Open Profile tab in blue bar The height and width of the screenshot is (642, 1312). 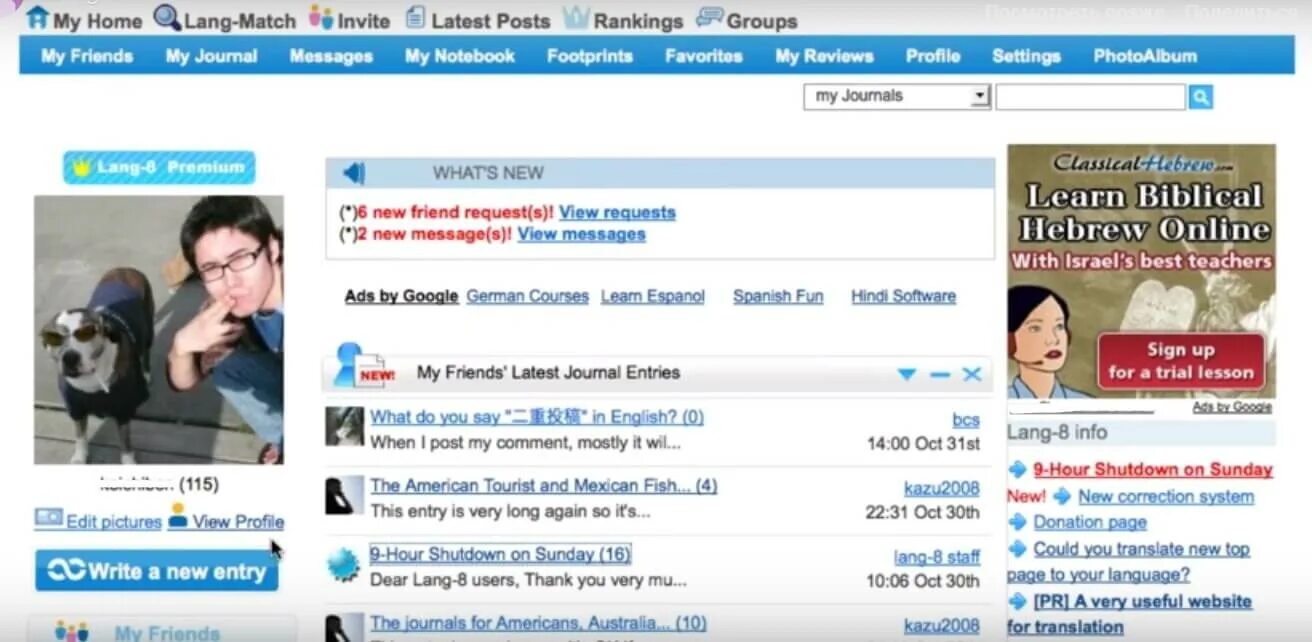(x=933, y=56)
